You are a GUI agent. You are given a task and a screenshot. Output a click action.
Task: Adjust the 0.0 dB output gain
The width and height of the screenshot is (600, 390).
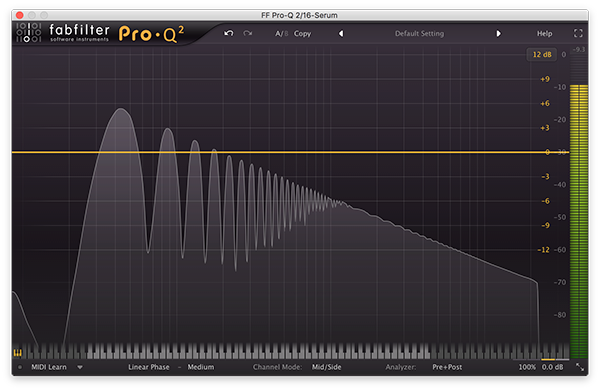pyautogui.click(x=552, y=367)
